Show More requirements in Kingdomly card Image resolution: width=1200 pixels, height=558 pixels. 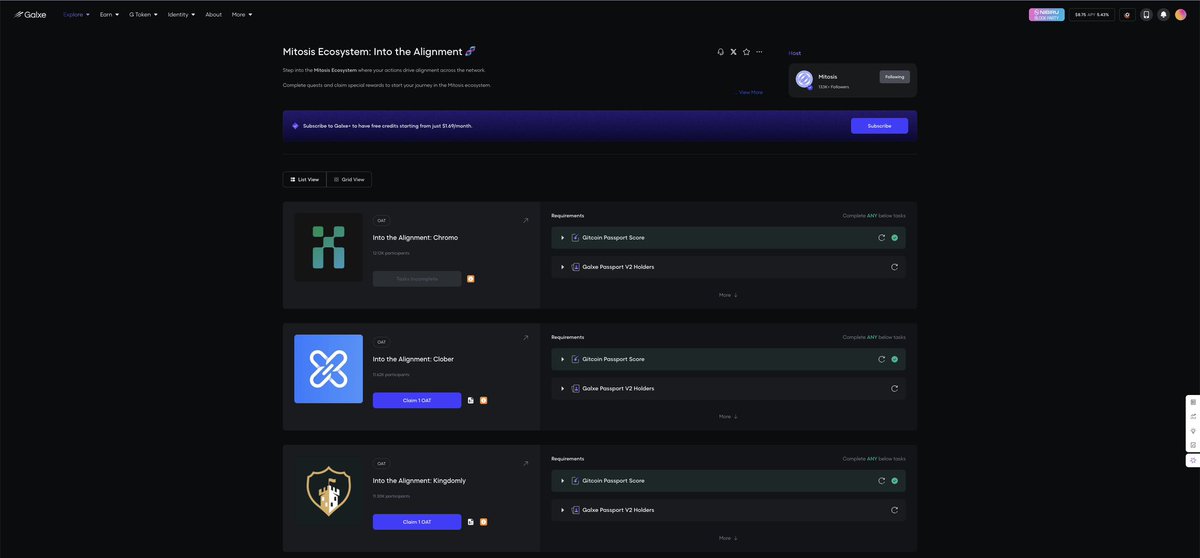[728, 538]
